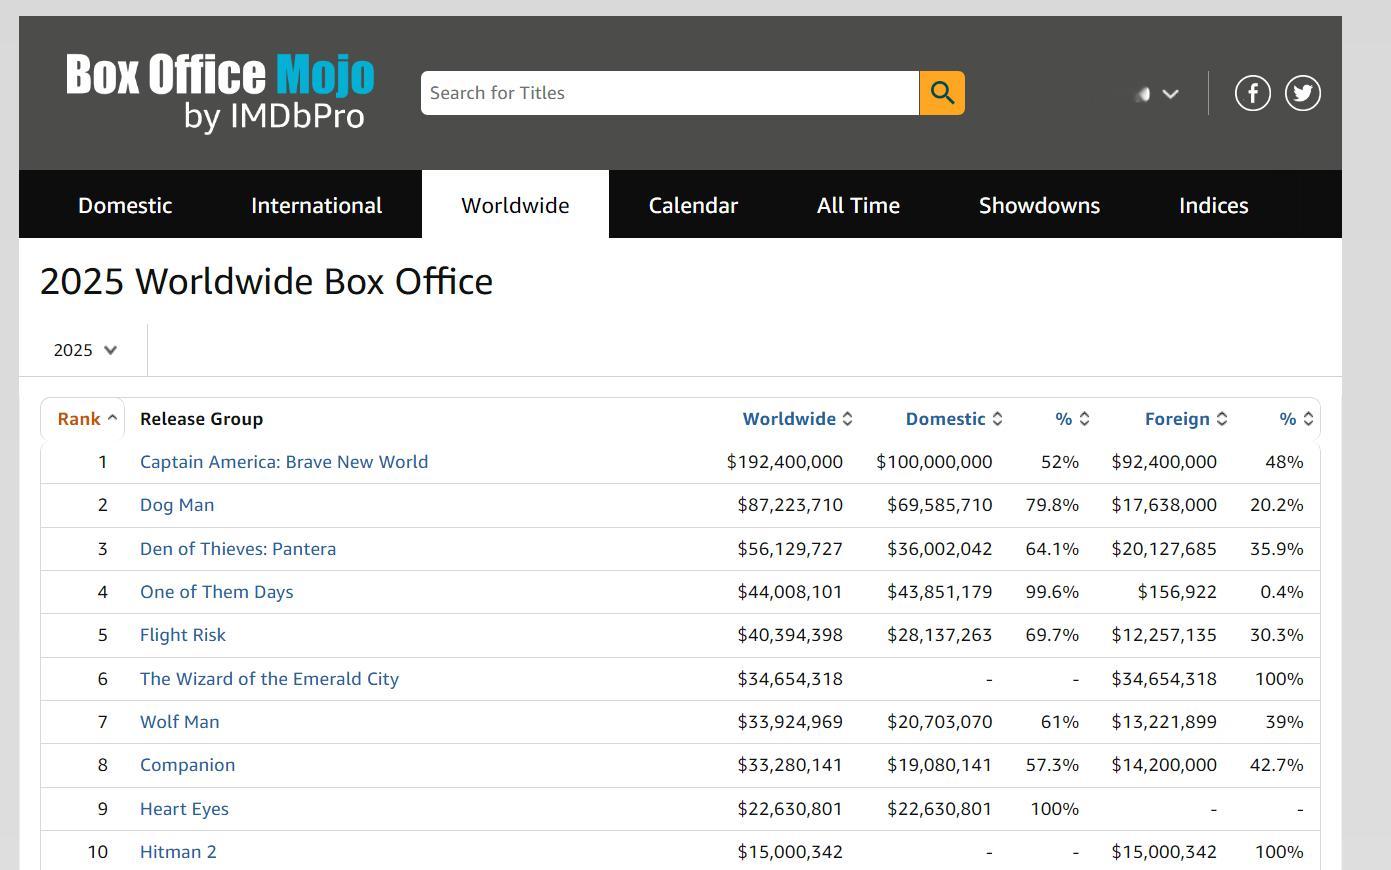Click the 79.8% domestic share value
Viewport: 1391px width, 870px height.
click(1052, 505)
